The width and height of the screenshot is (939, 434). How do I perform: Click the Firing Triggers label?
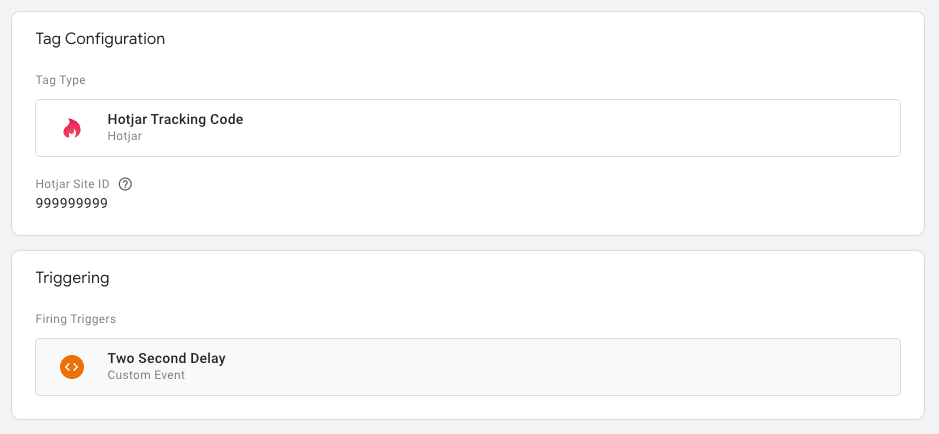[76, 319]
